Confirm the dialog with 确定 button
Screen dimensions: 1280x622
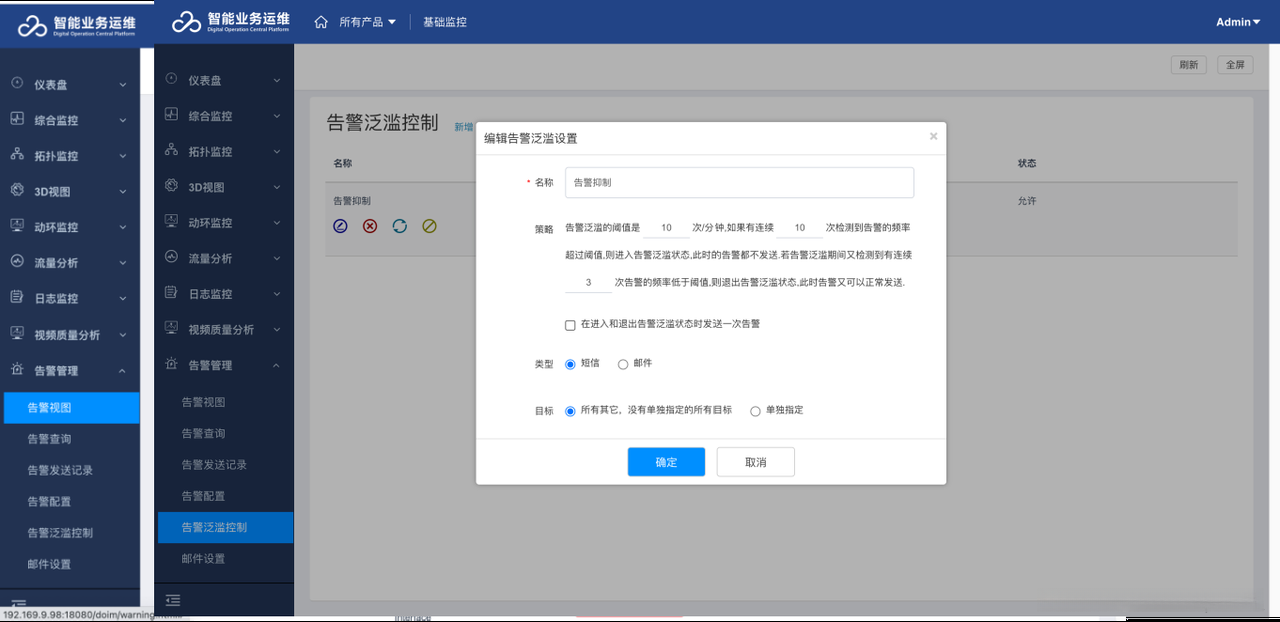[x=666, y=461]
